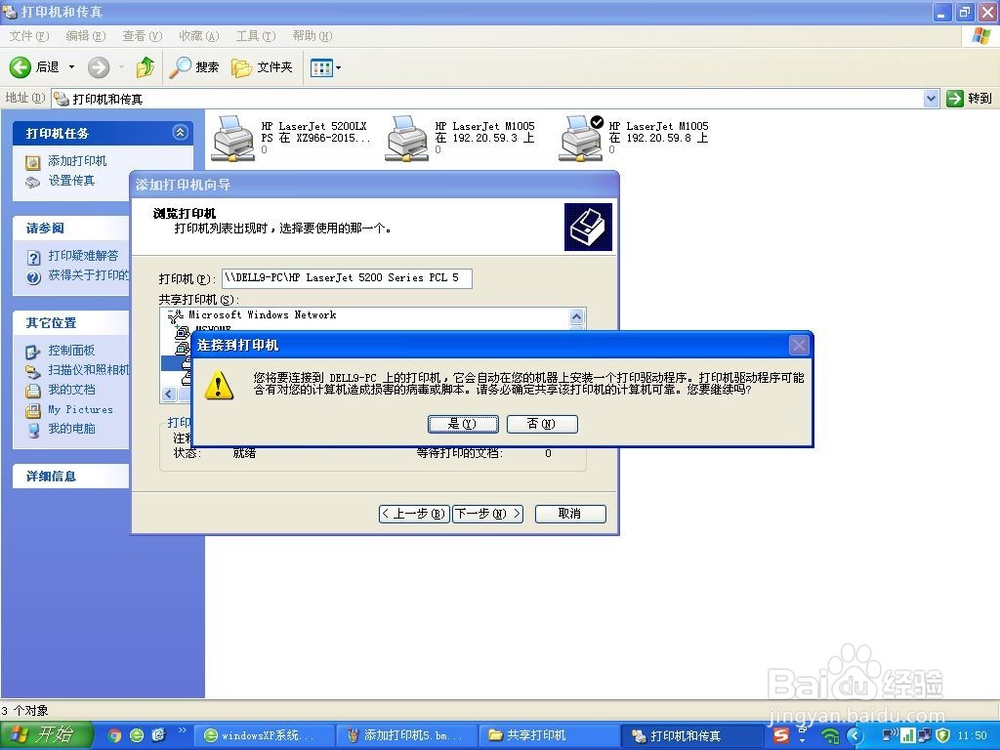
Task: Click the Control Panel (控制面板) icon in sidebar
Action: (33, 351)
